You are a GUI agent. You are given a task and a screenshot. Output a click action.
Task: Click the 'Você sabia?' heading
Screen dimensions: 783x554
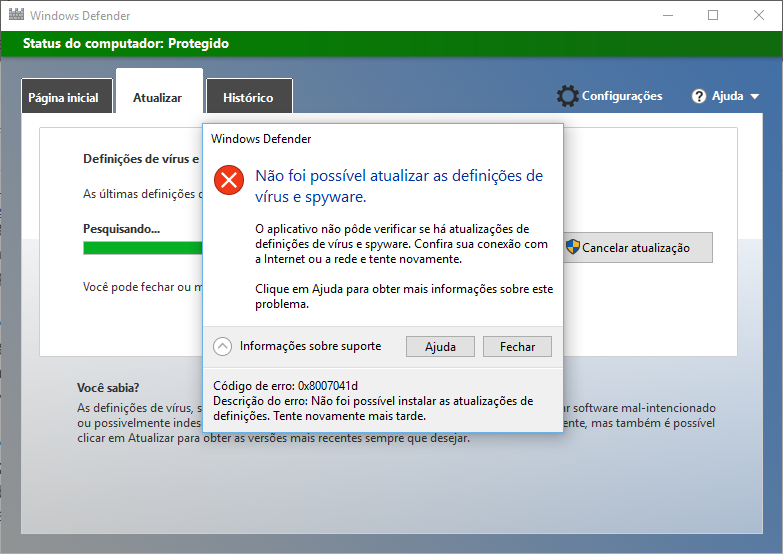pyautogui.click(x=108, y=388)
